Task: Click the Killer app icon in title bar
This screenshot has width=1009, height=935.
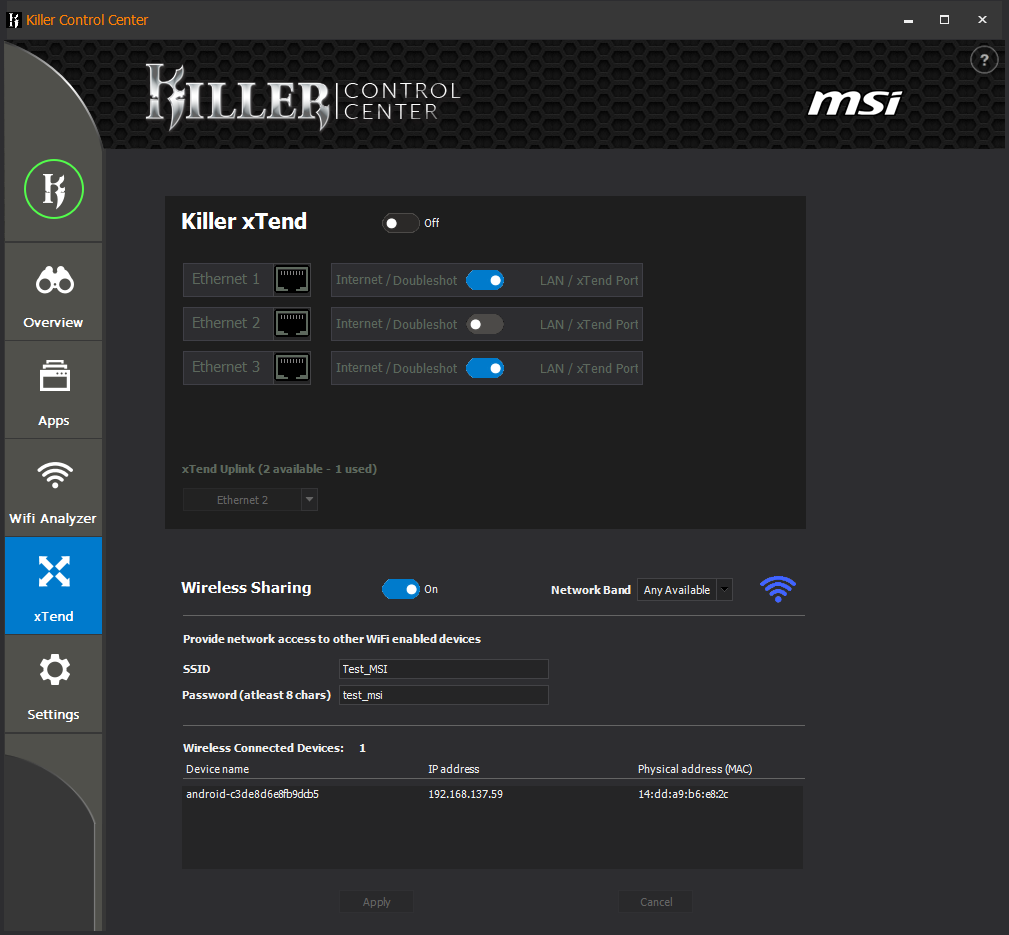Action: [14, 20]
